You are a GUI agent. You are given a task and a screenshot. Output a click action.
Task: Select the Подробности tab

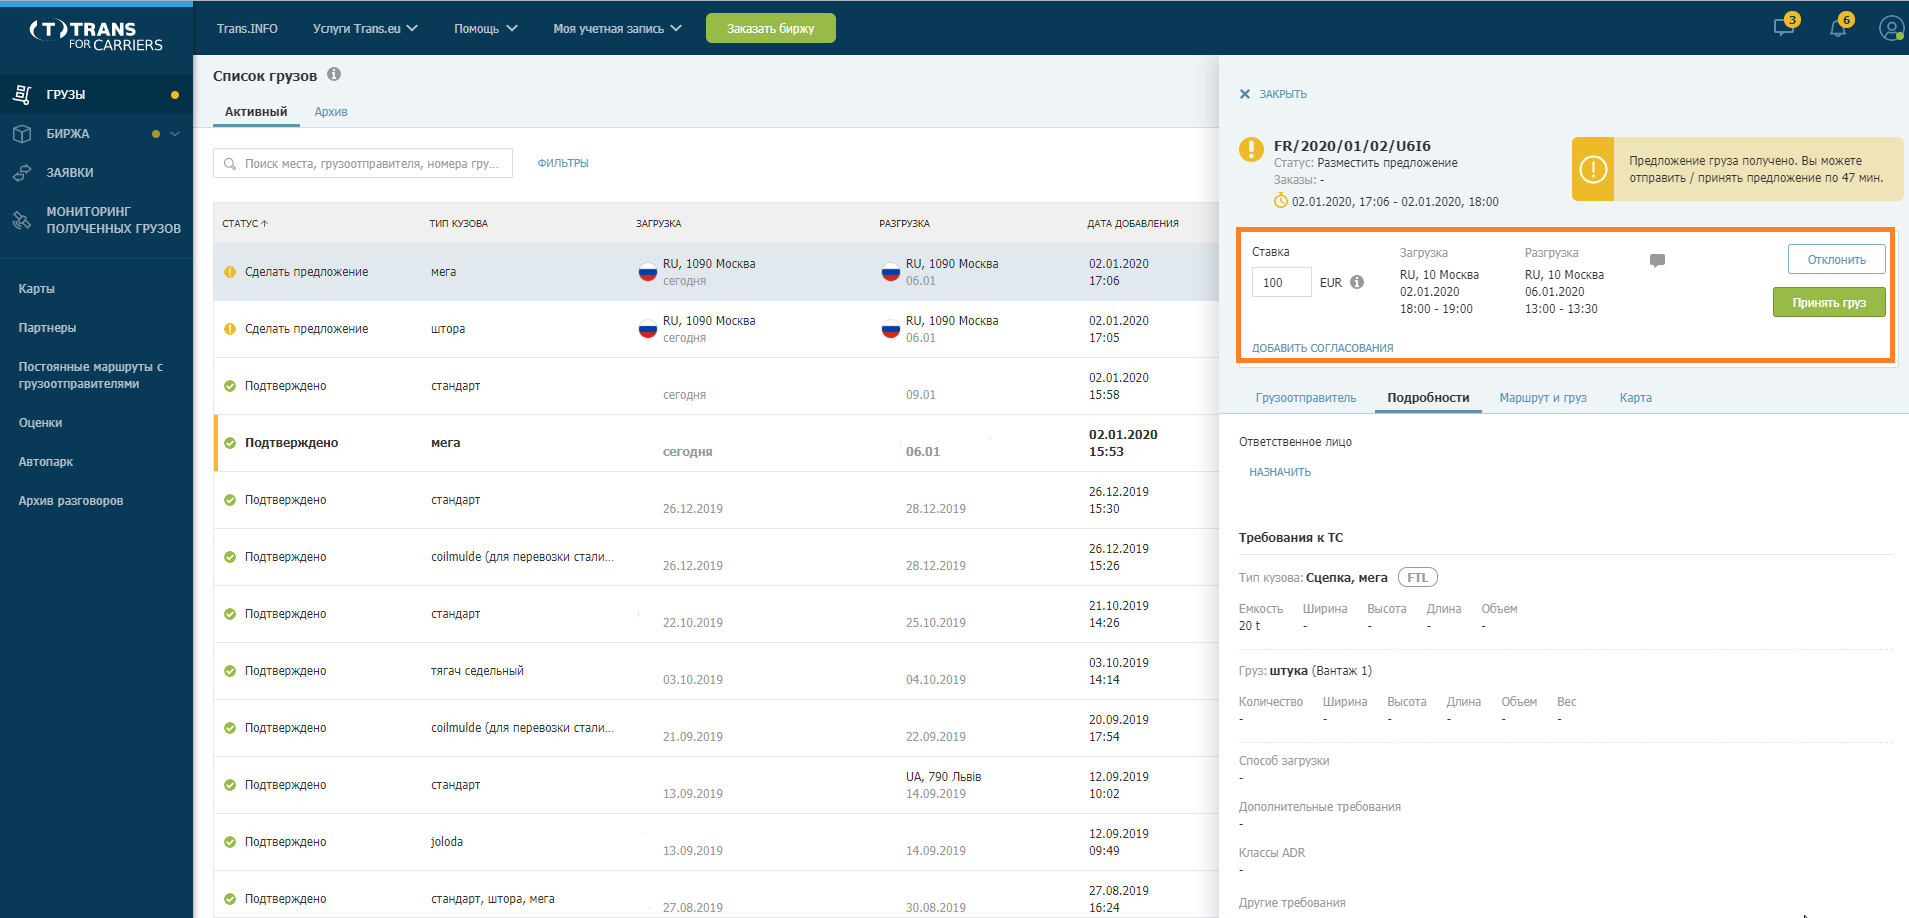(x=1428, y=398)
